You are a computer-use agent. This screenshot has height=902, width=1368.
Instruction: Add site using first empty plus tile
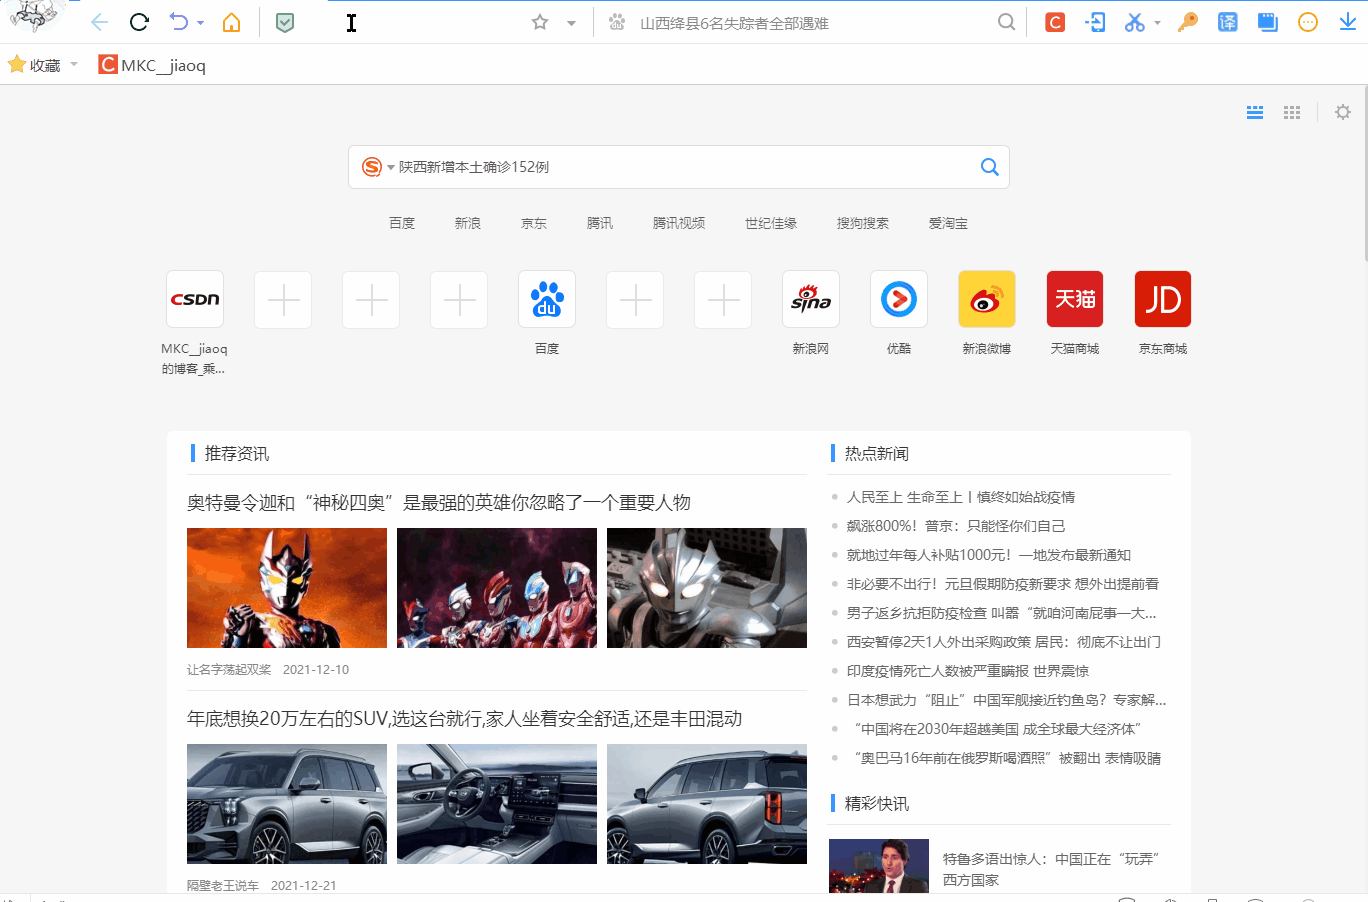pyautogui.click(x=283, y=299)
